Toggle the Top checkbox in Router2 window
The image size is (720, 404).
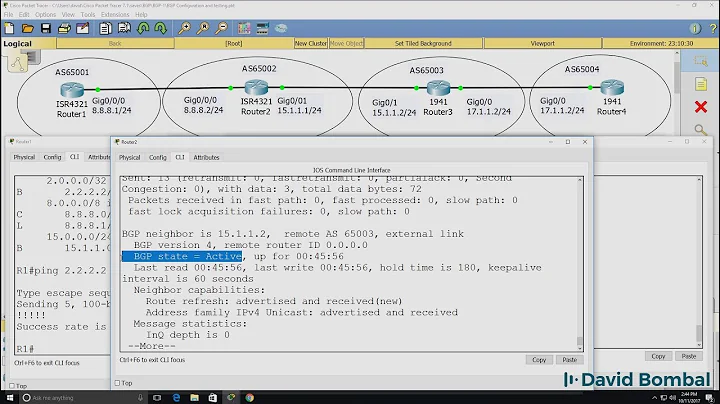[x=118, y=383]
